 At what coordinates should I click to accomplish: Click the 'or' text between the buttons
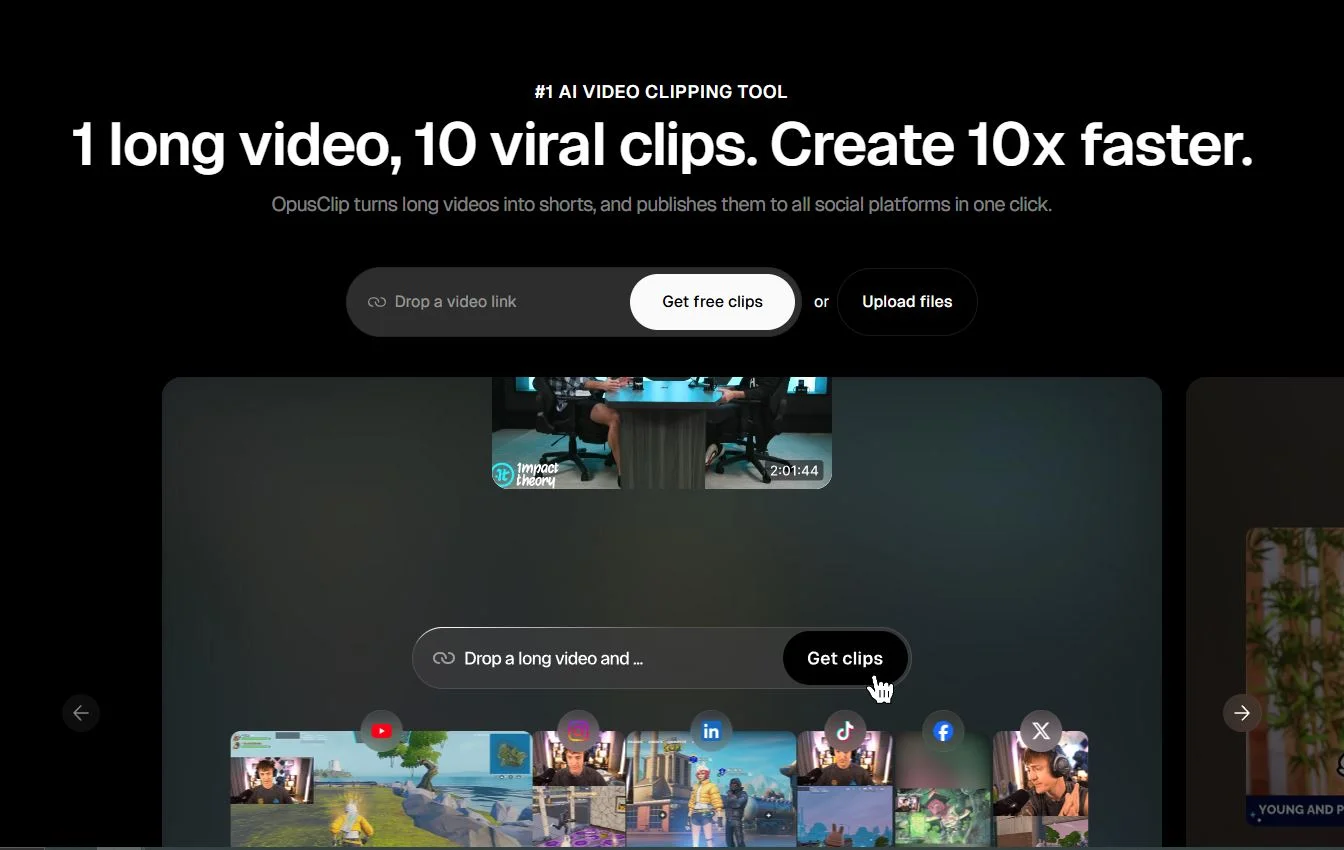point(821,302)
